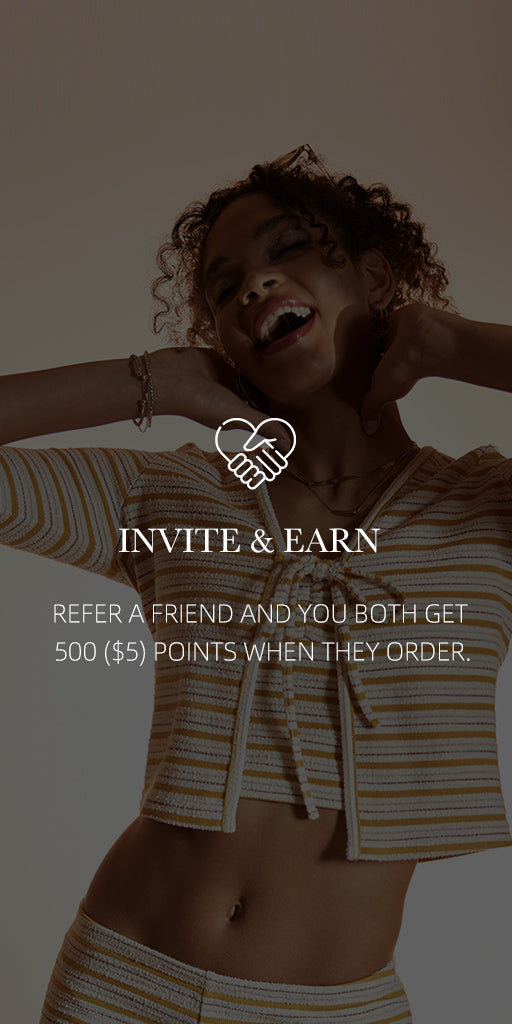Tap the '500 ($5) points when they order' text
Screen dimensions: 512x1024
point(262,652)
